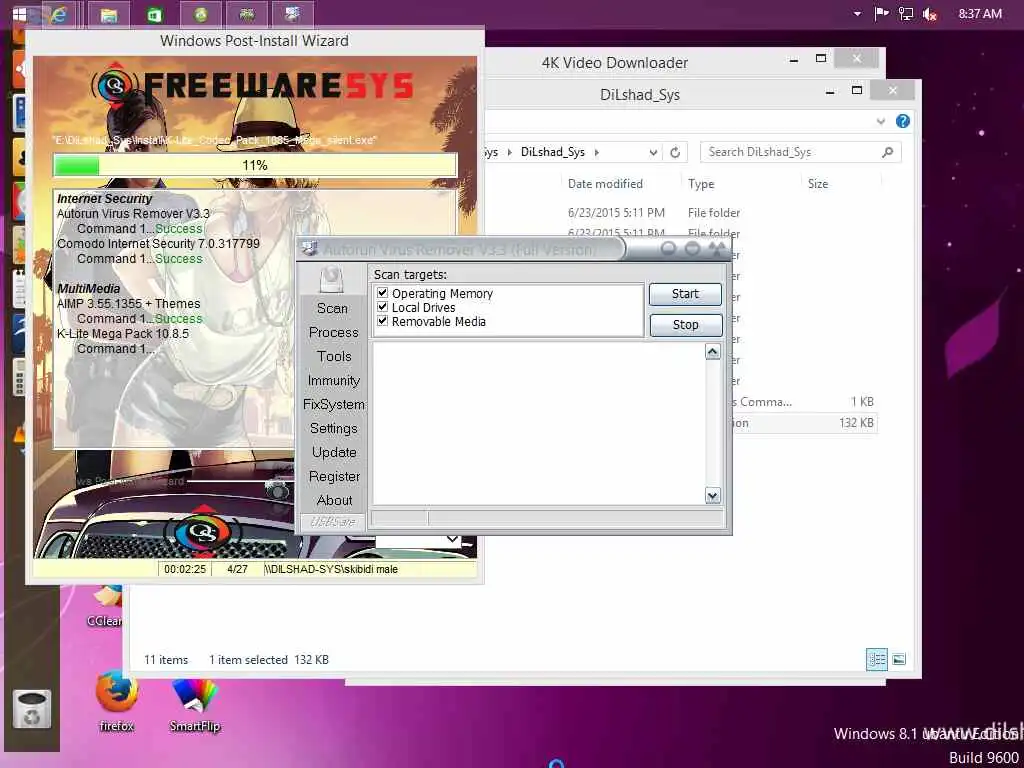The height and width of the screenshot is (768, 1024).
Task: Show hidden tray icons arrow
Action: tap(857, 14)
